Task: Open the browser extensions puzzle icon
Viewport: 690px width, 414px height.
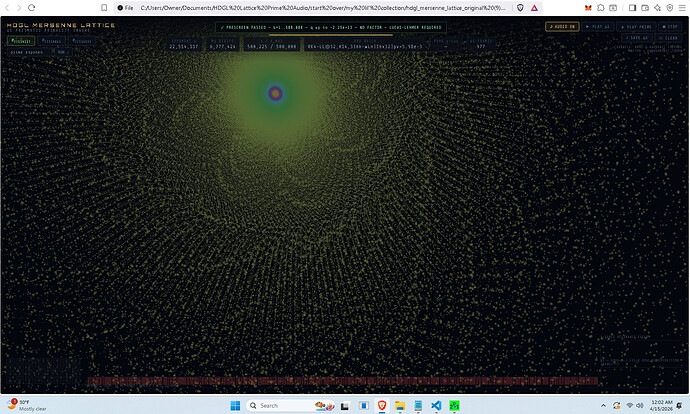Action: [x=602, y=7]
